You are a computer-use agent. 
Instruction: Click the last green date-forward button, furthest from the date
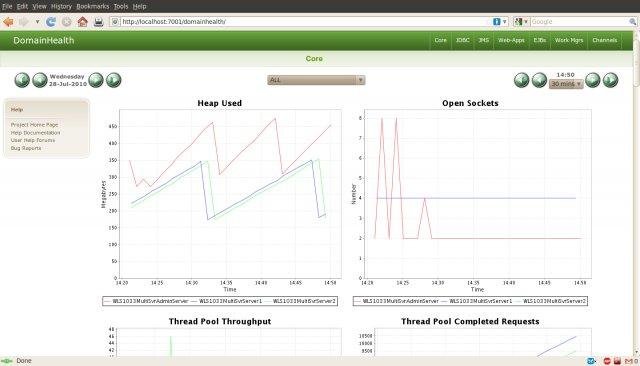pos(114,80)
